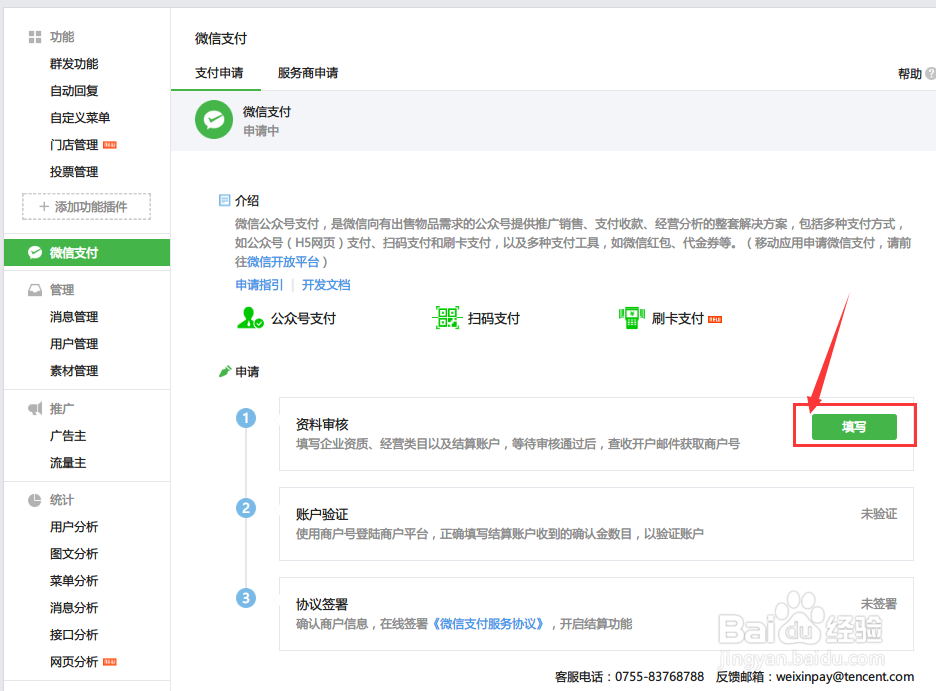
Task: Open 投票管理 in the sidebar
Action: [x=74, y=172]
